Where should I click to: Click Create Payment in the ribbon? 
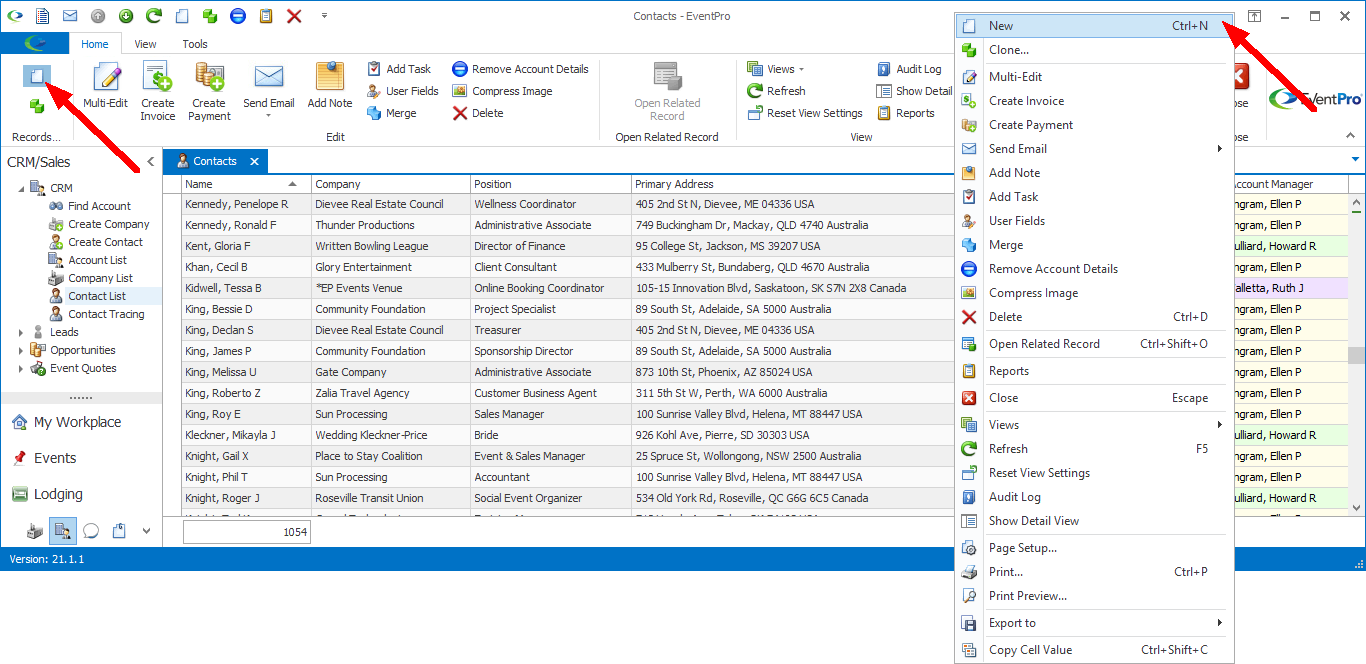coord(209,91)
